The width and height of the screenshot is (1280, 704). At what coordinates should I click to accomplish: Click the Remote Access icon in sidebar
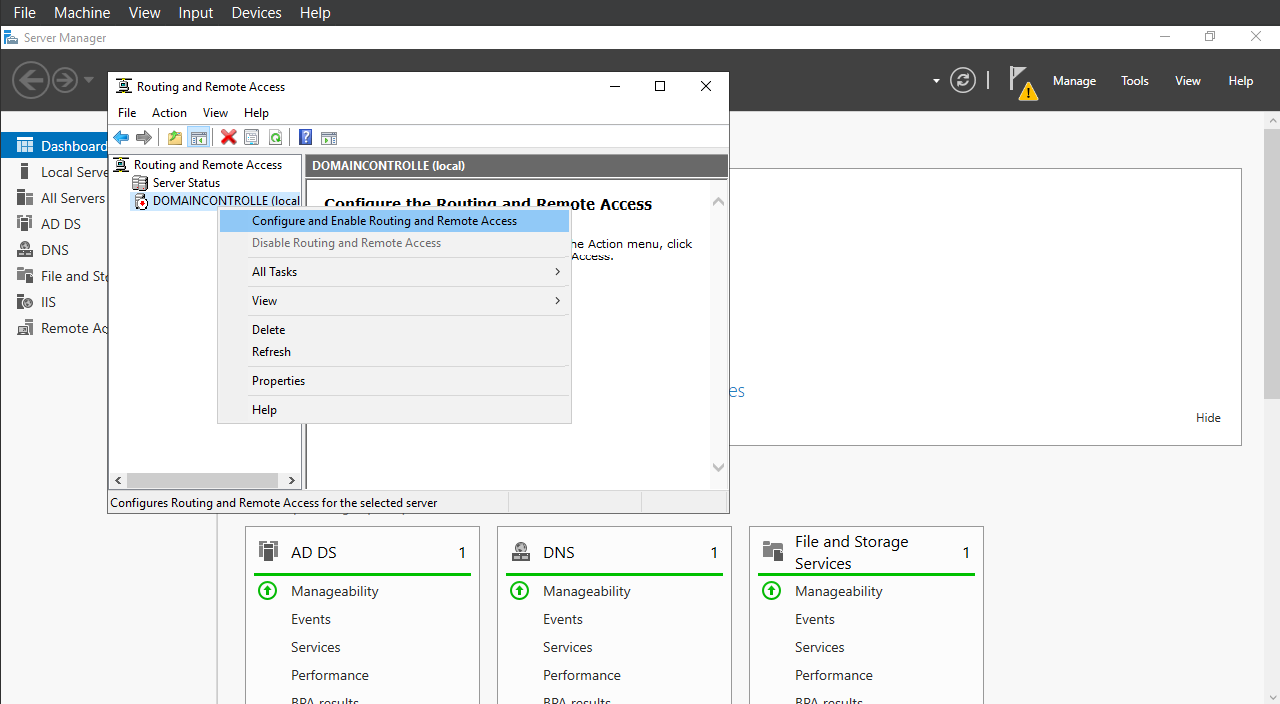(x=25, y=328)
